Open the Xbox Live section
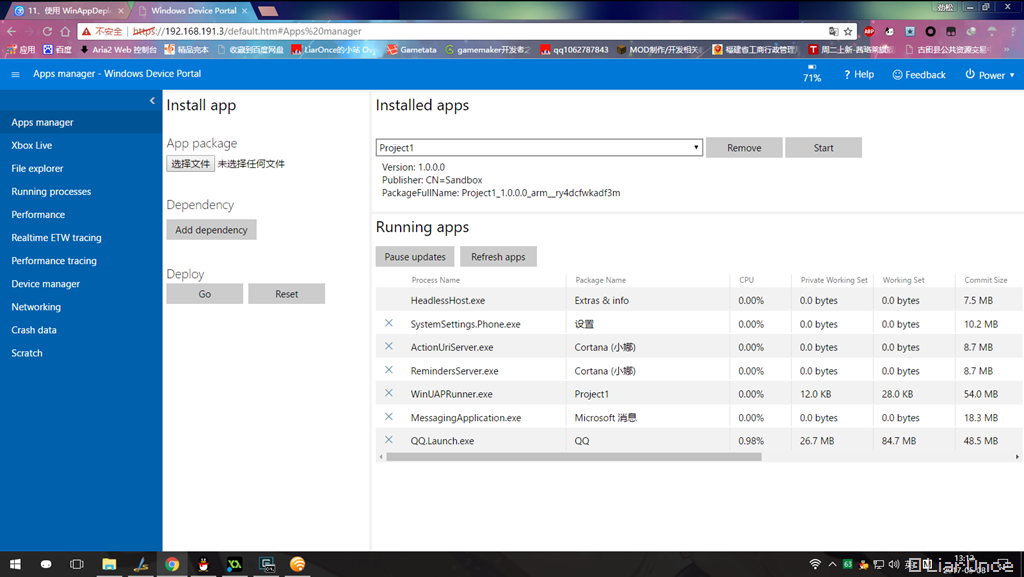The image size is (1024, 577). (31, 146)
